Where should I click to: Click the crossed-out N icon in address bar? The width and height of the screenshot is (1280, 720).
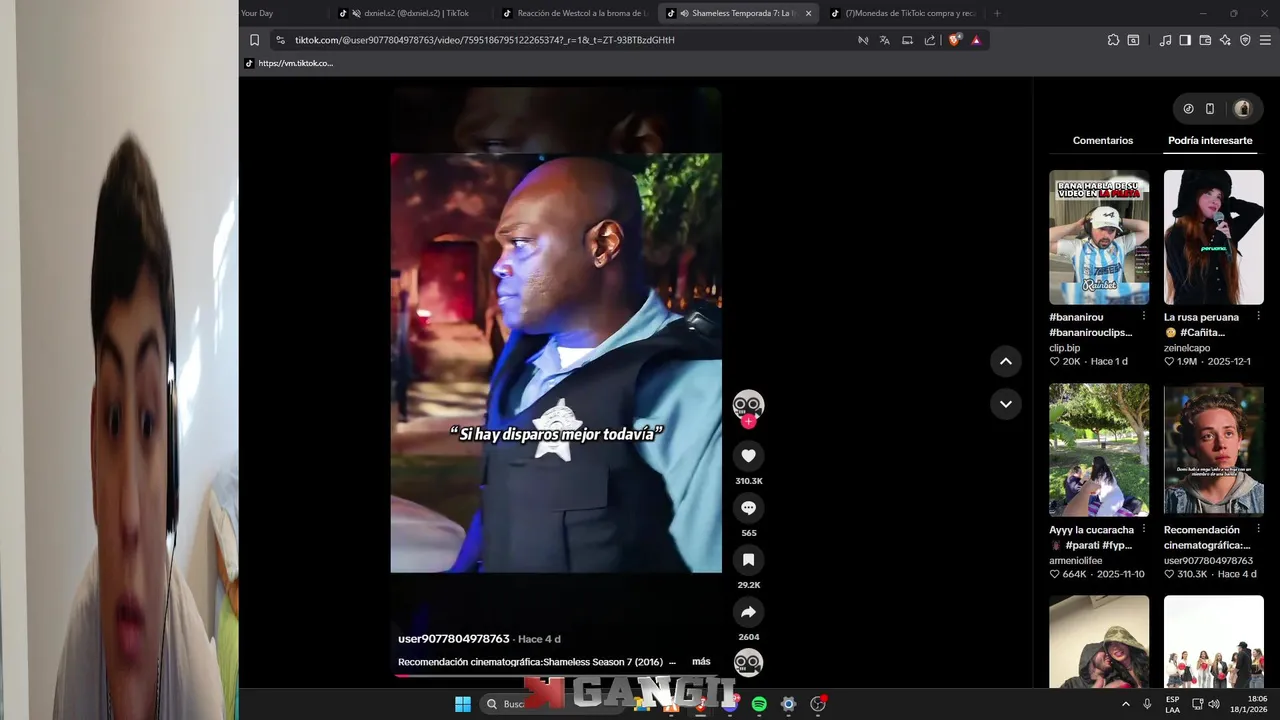pos(863,40)
